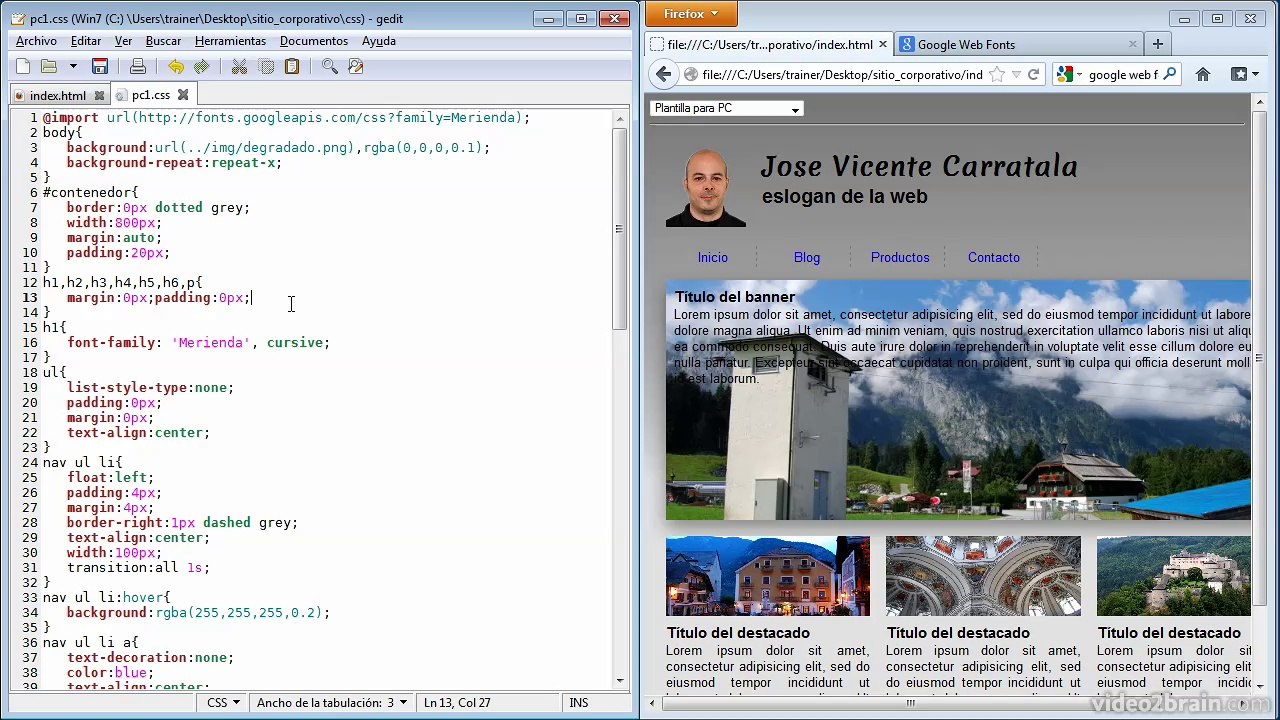Image resolution: width=1280 pixels, height=720 pixels.
Task: Click the hotel building thumbnail image
Action: (768, 576)
